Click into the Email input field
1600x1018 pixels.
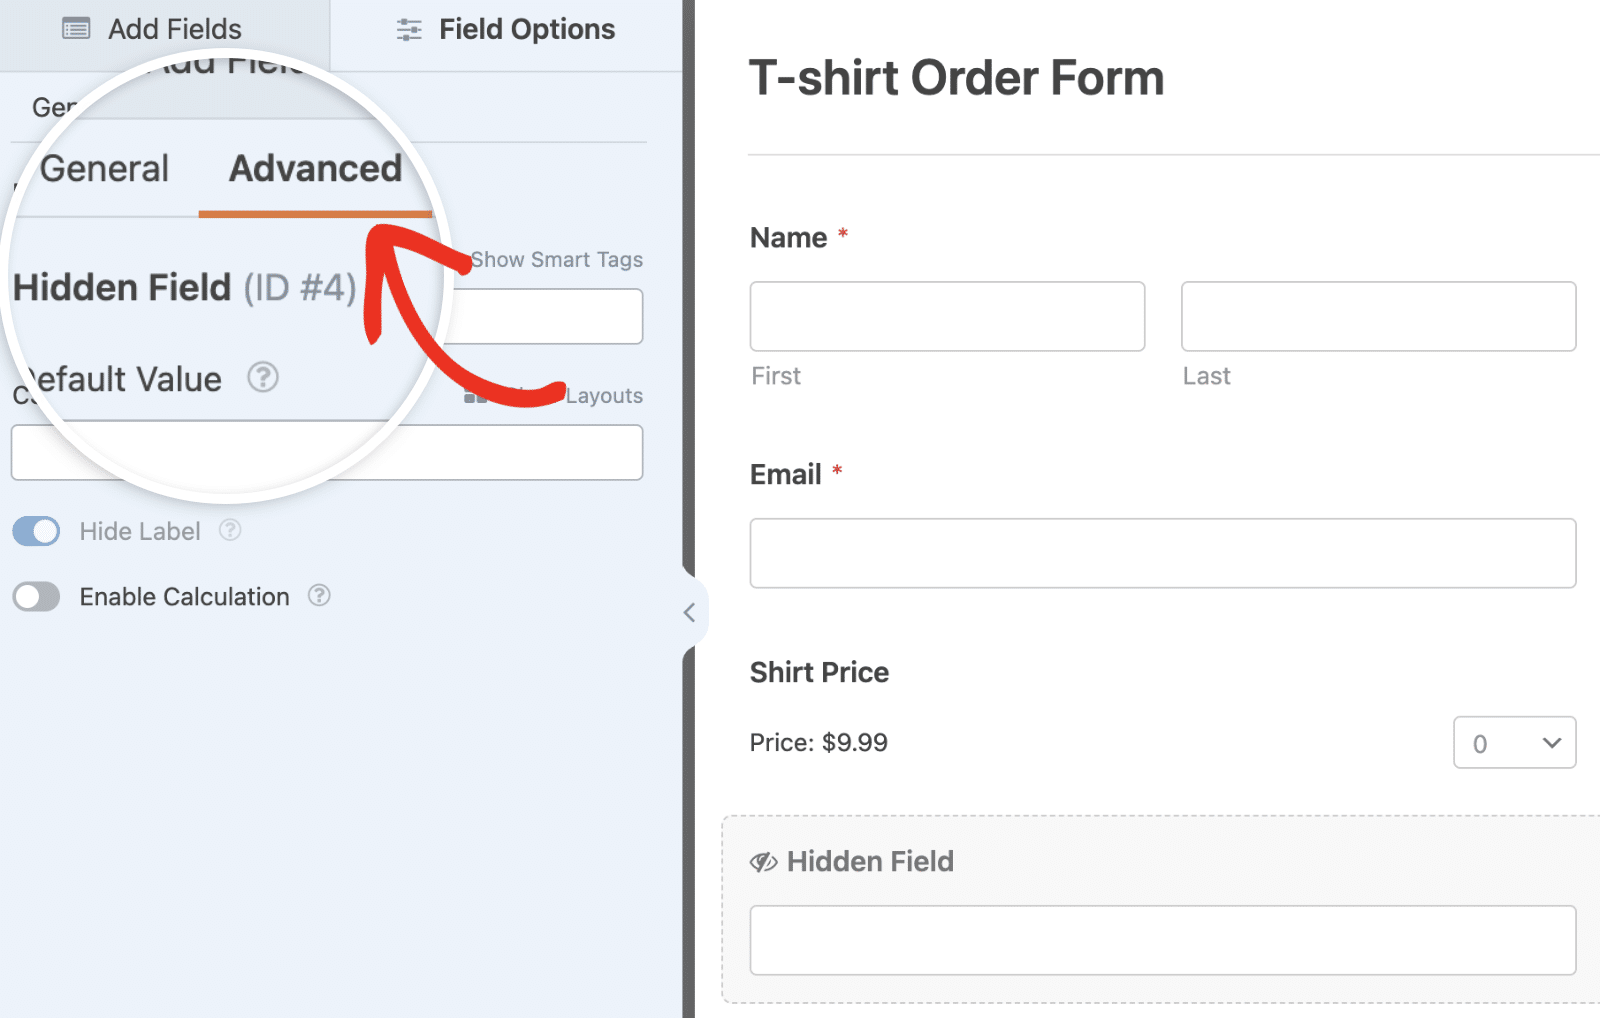(x=1163, y=553)
